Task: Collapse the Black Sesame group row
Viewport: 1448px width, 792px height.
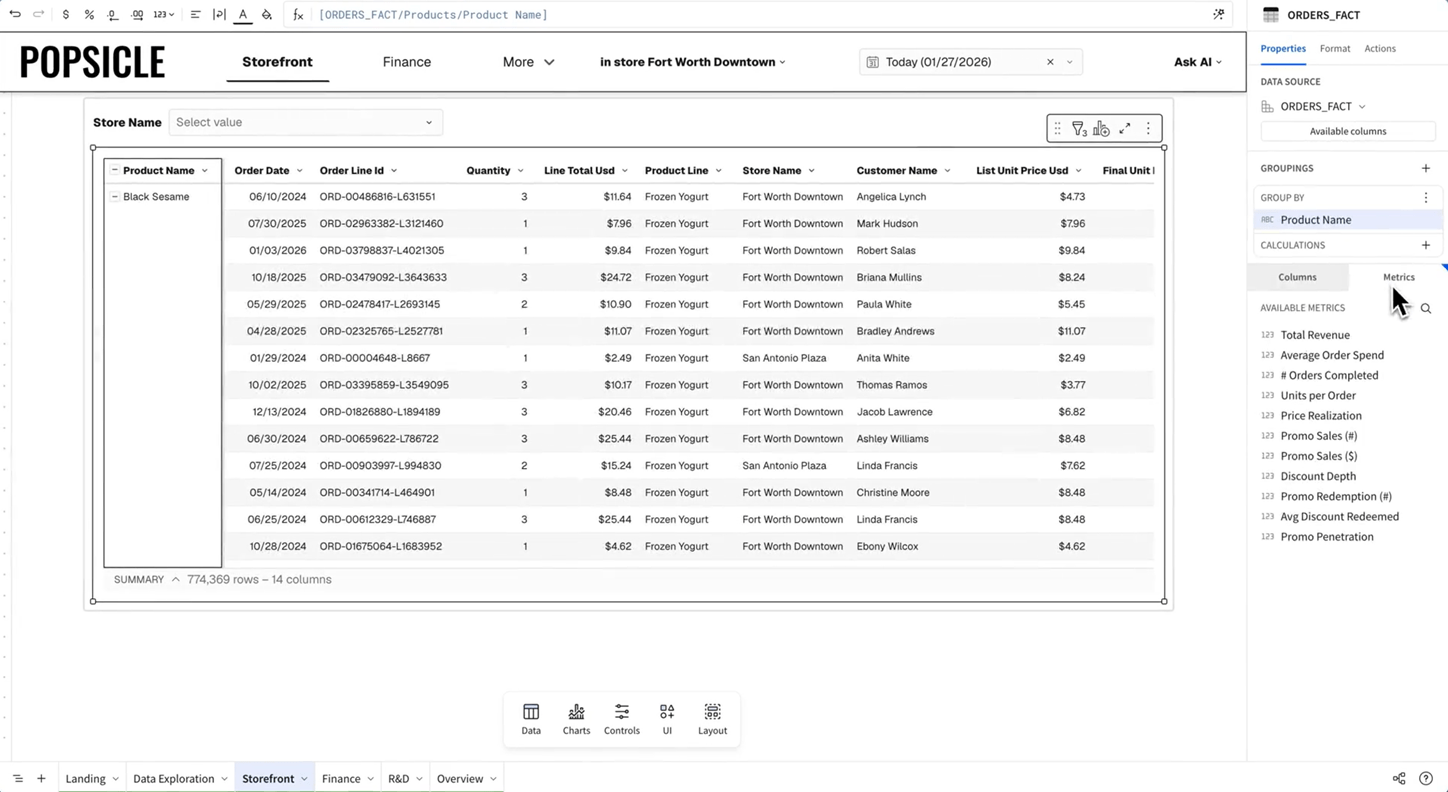Action: 115,197
